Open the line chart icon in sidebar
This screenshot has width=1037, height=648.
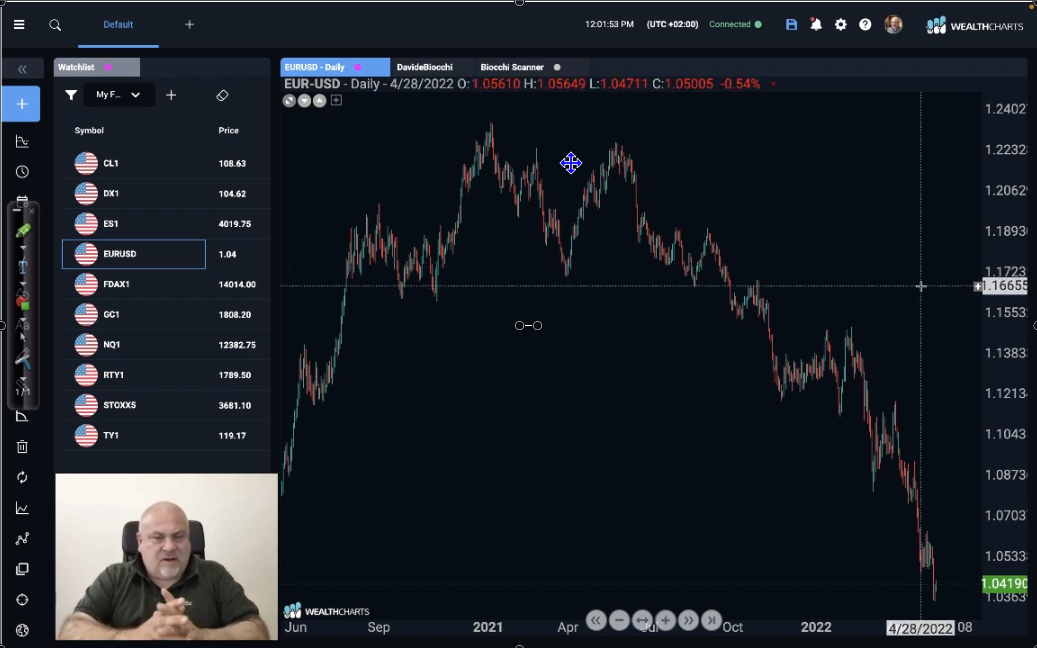[22, 508]
